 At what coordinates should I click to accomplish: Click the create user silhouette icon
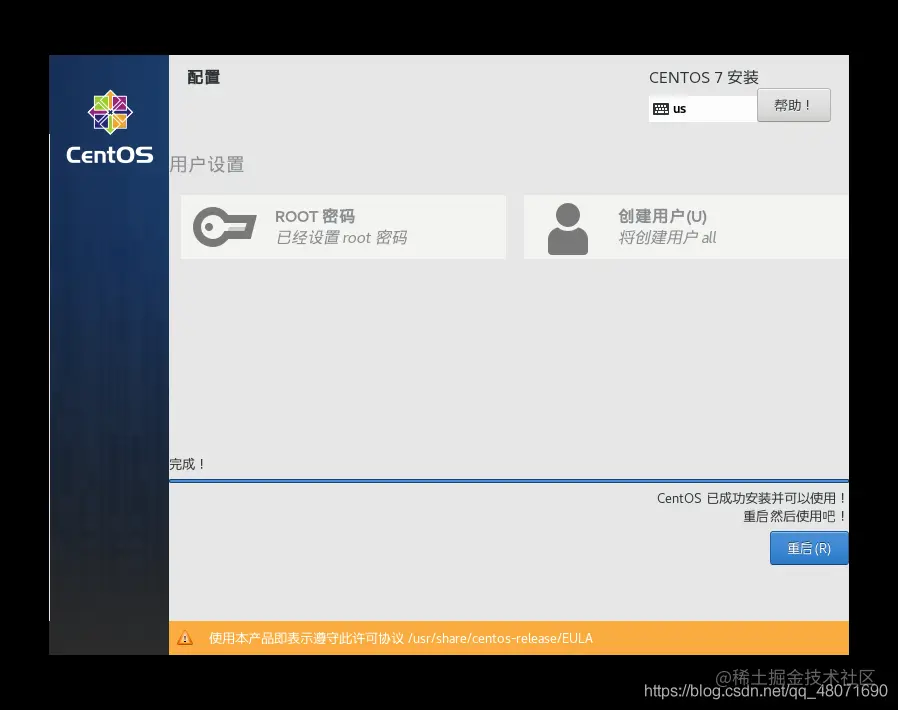[568, 228]
